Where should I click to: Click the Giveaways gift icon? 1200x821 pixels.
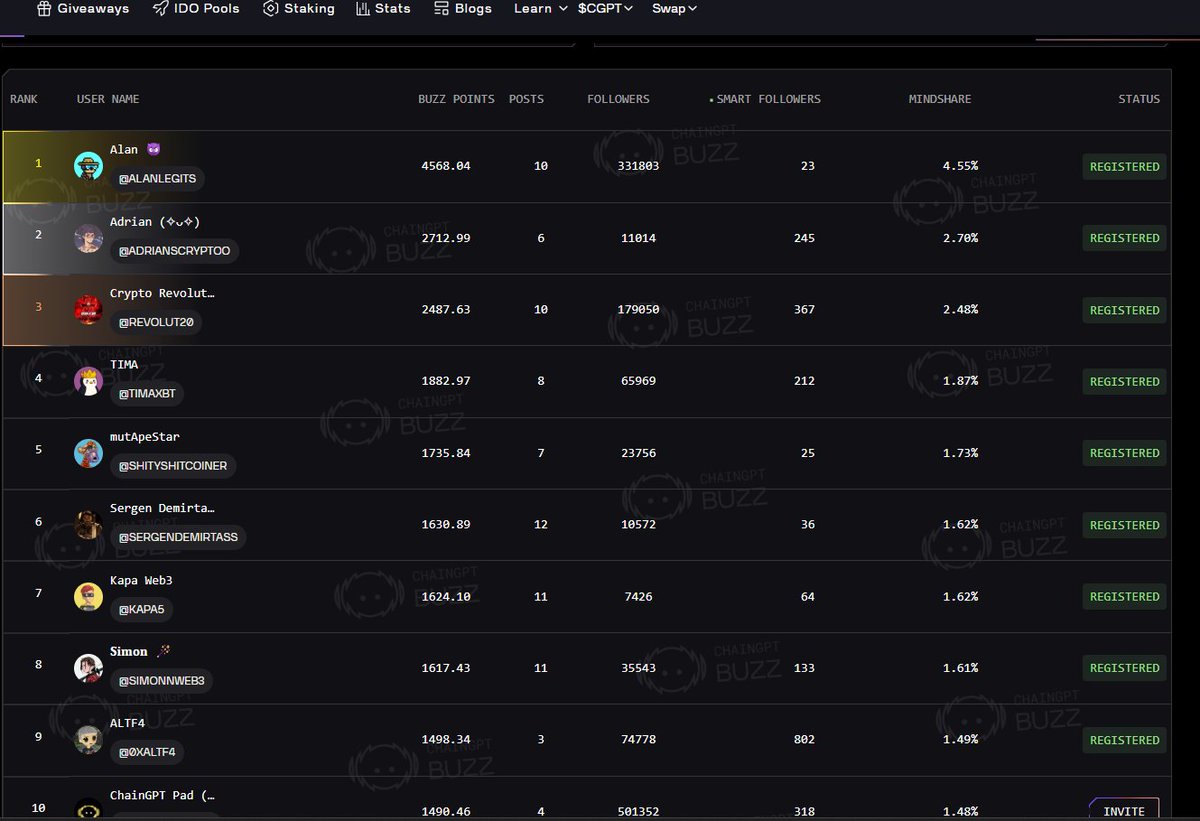[x=44, y=8]
